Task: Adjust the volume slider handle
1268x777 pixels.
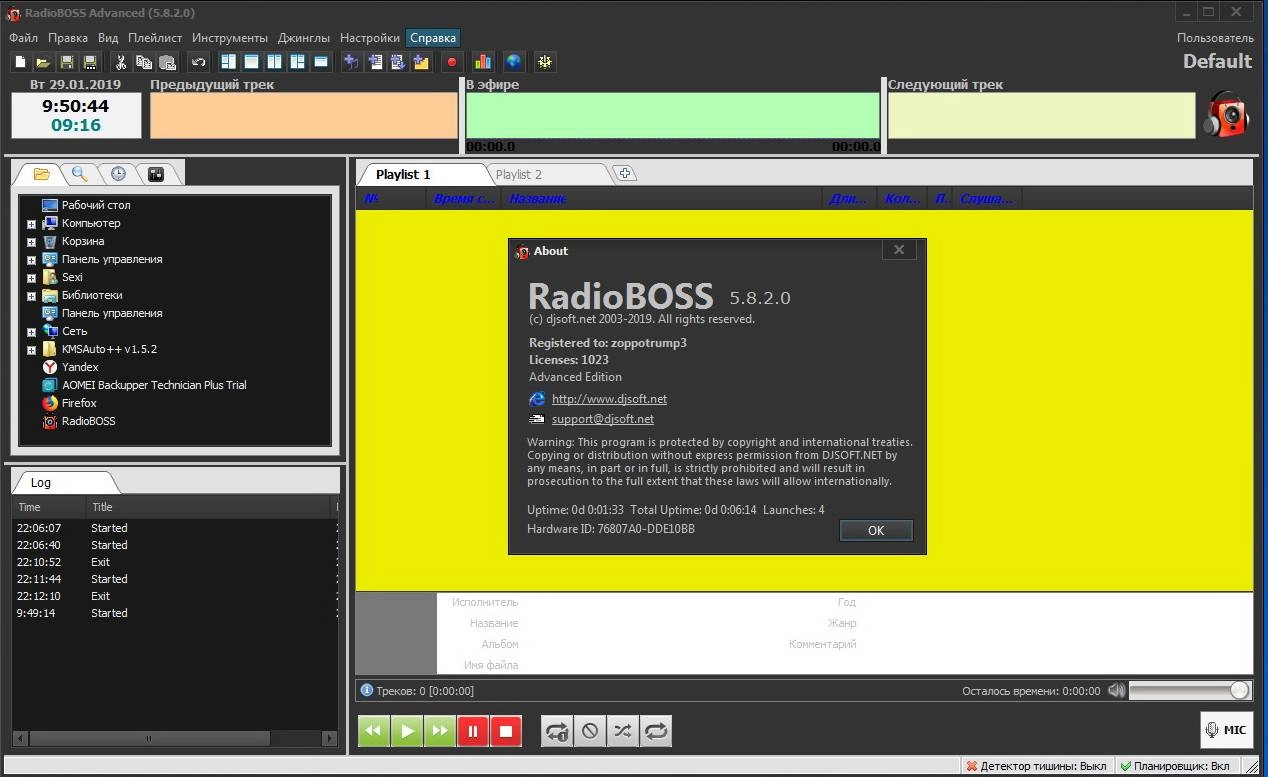Action: tap(1239, 690)
